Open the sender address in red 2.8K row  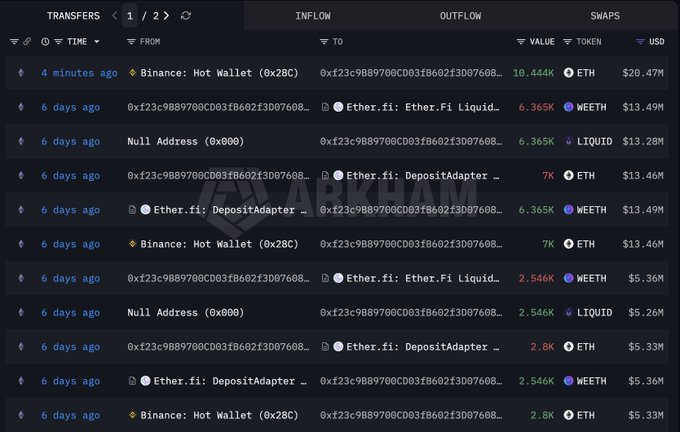[218, 347]
